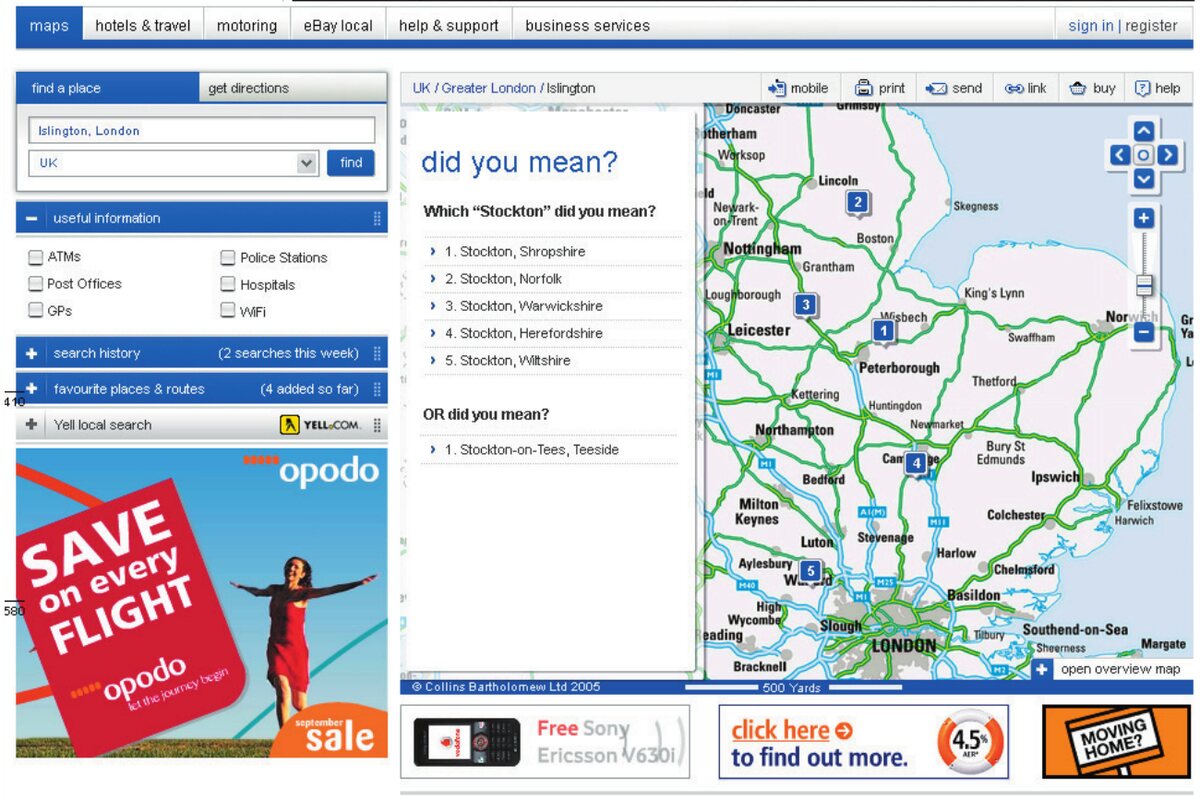Click map marker 5 near Aylesbury
Image resolution: width=1200 pixels, height=800 pixels.
click(811, 572)
